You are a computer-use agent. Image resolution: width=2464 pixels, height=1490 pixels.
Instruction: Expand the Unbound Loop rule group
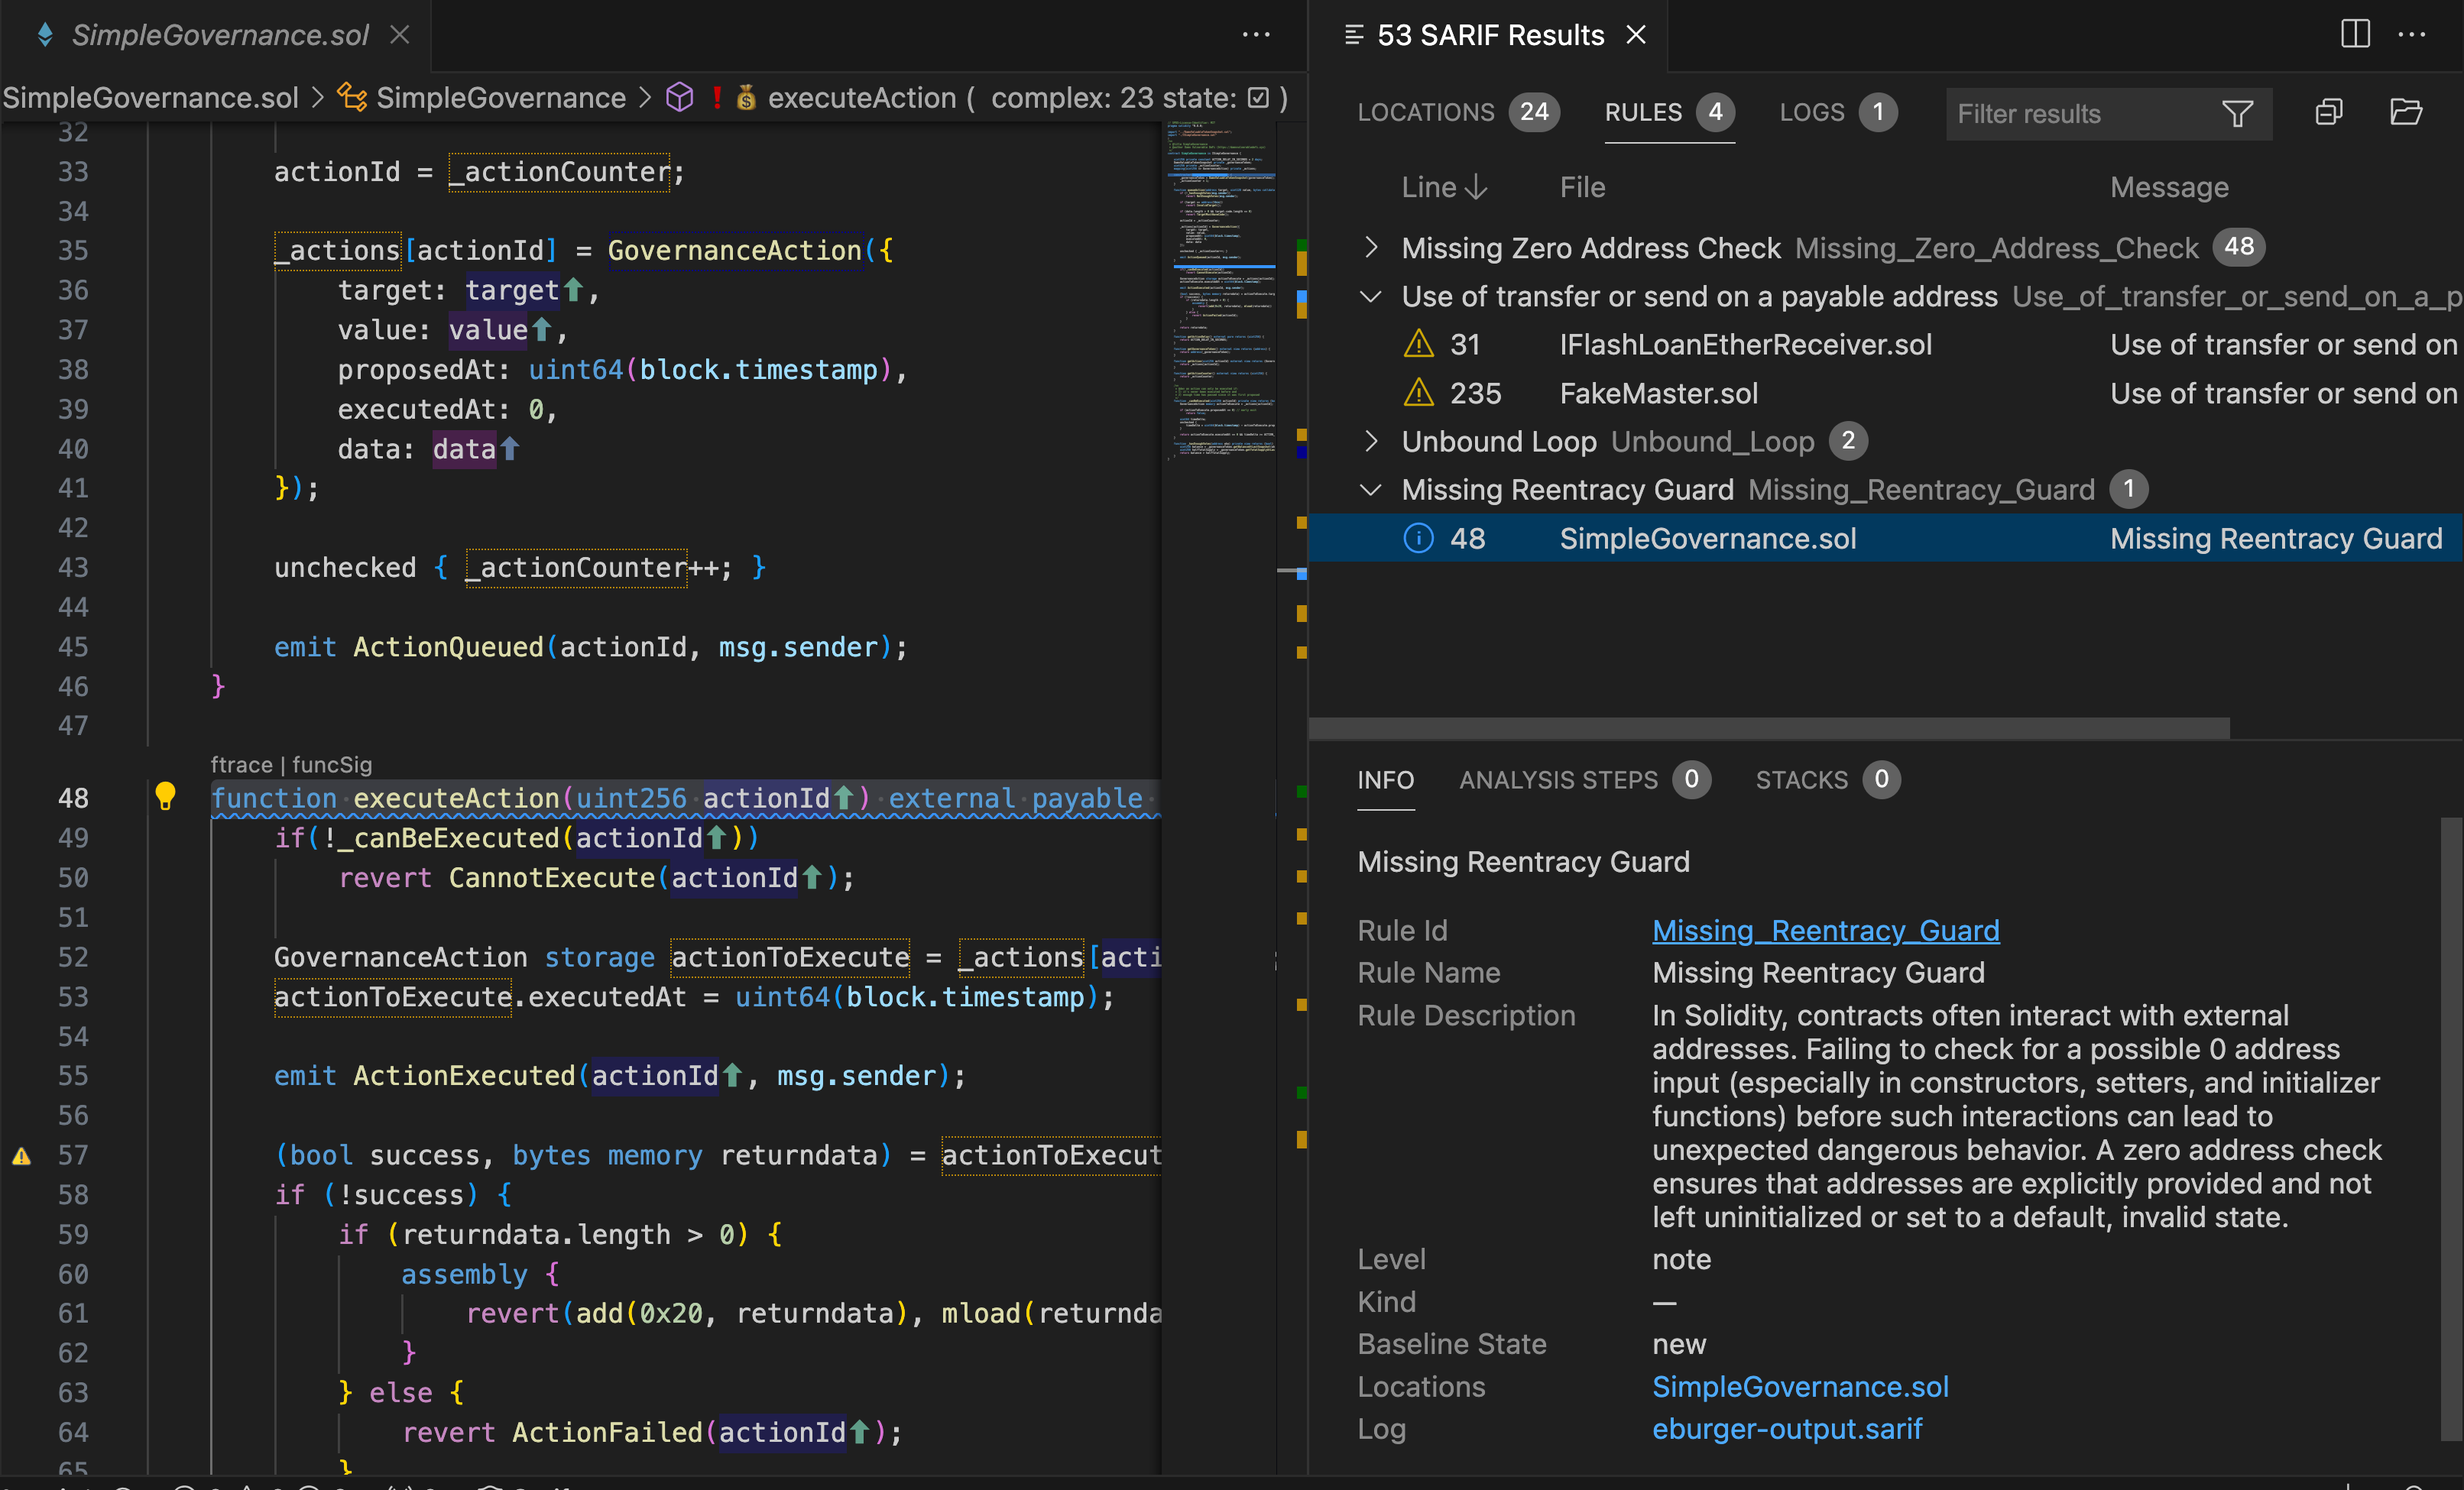click(1371, 441)
